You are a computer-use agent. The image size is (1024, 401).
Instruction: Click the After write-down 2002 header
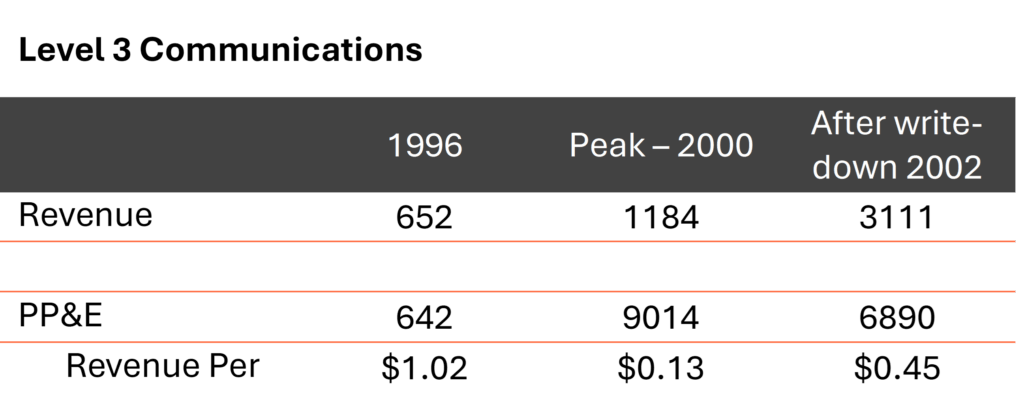tap(896, 146)
